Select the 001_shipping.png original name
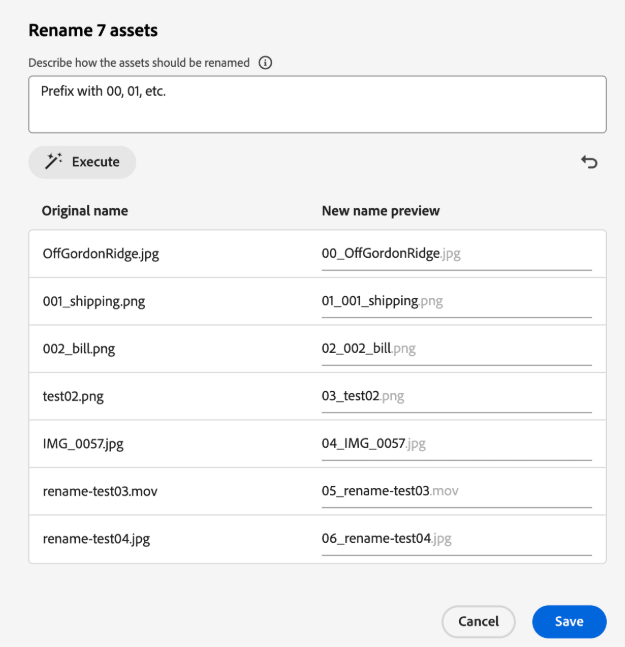 click(95, 301)
